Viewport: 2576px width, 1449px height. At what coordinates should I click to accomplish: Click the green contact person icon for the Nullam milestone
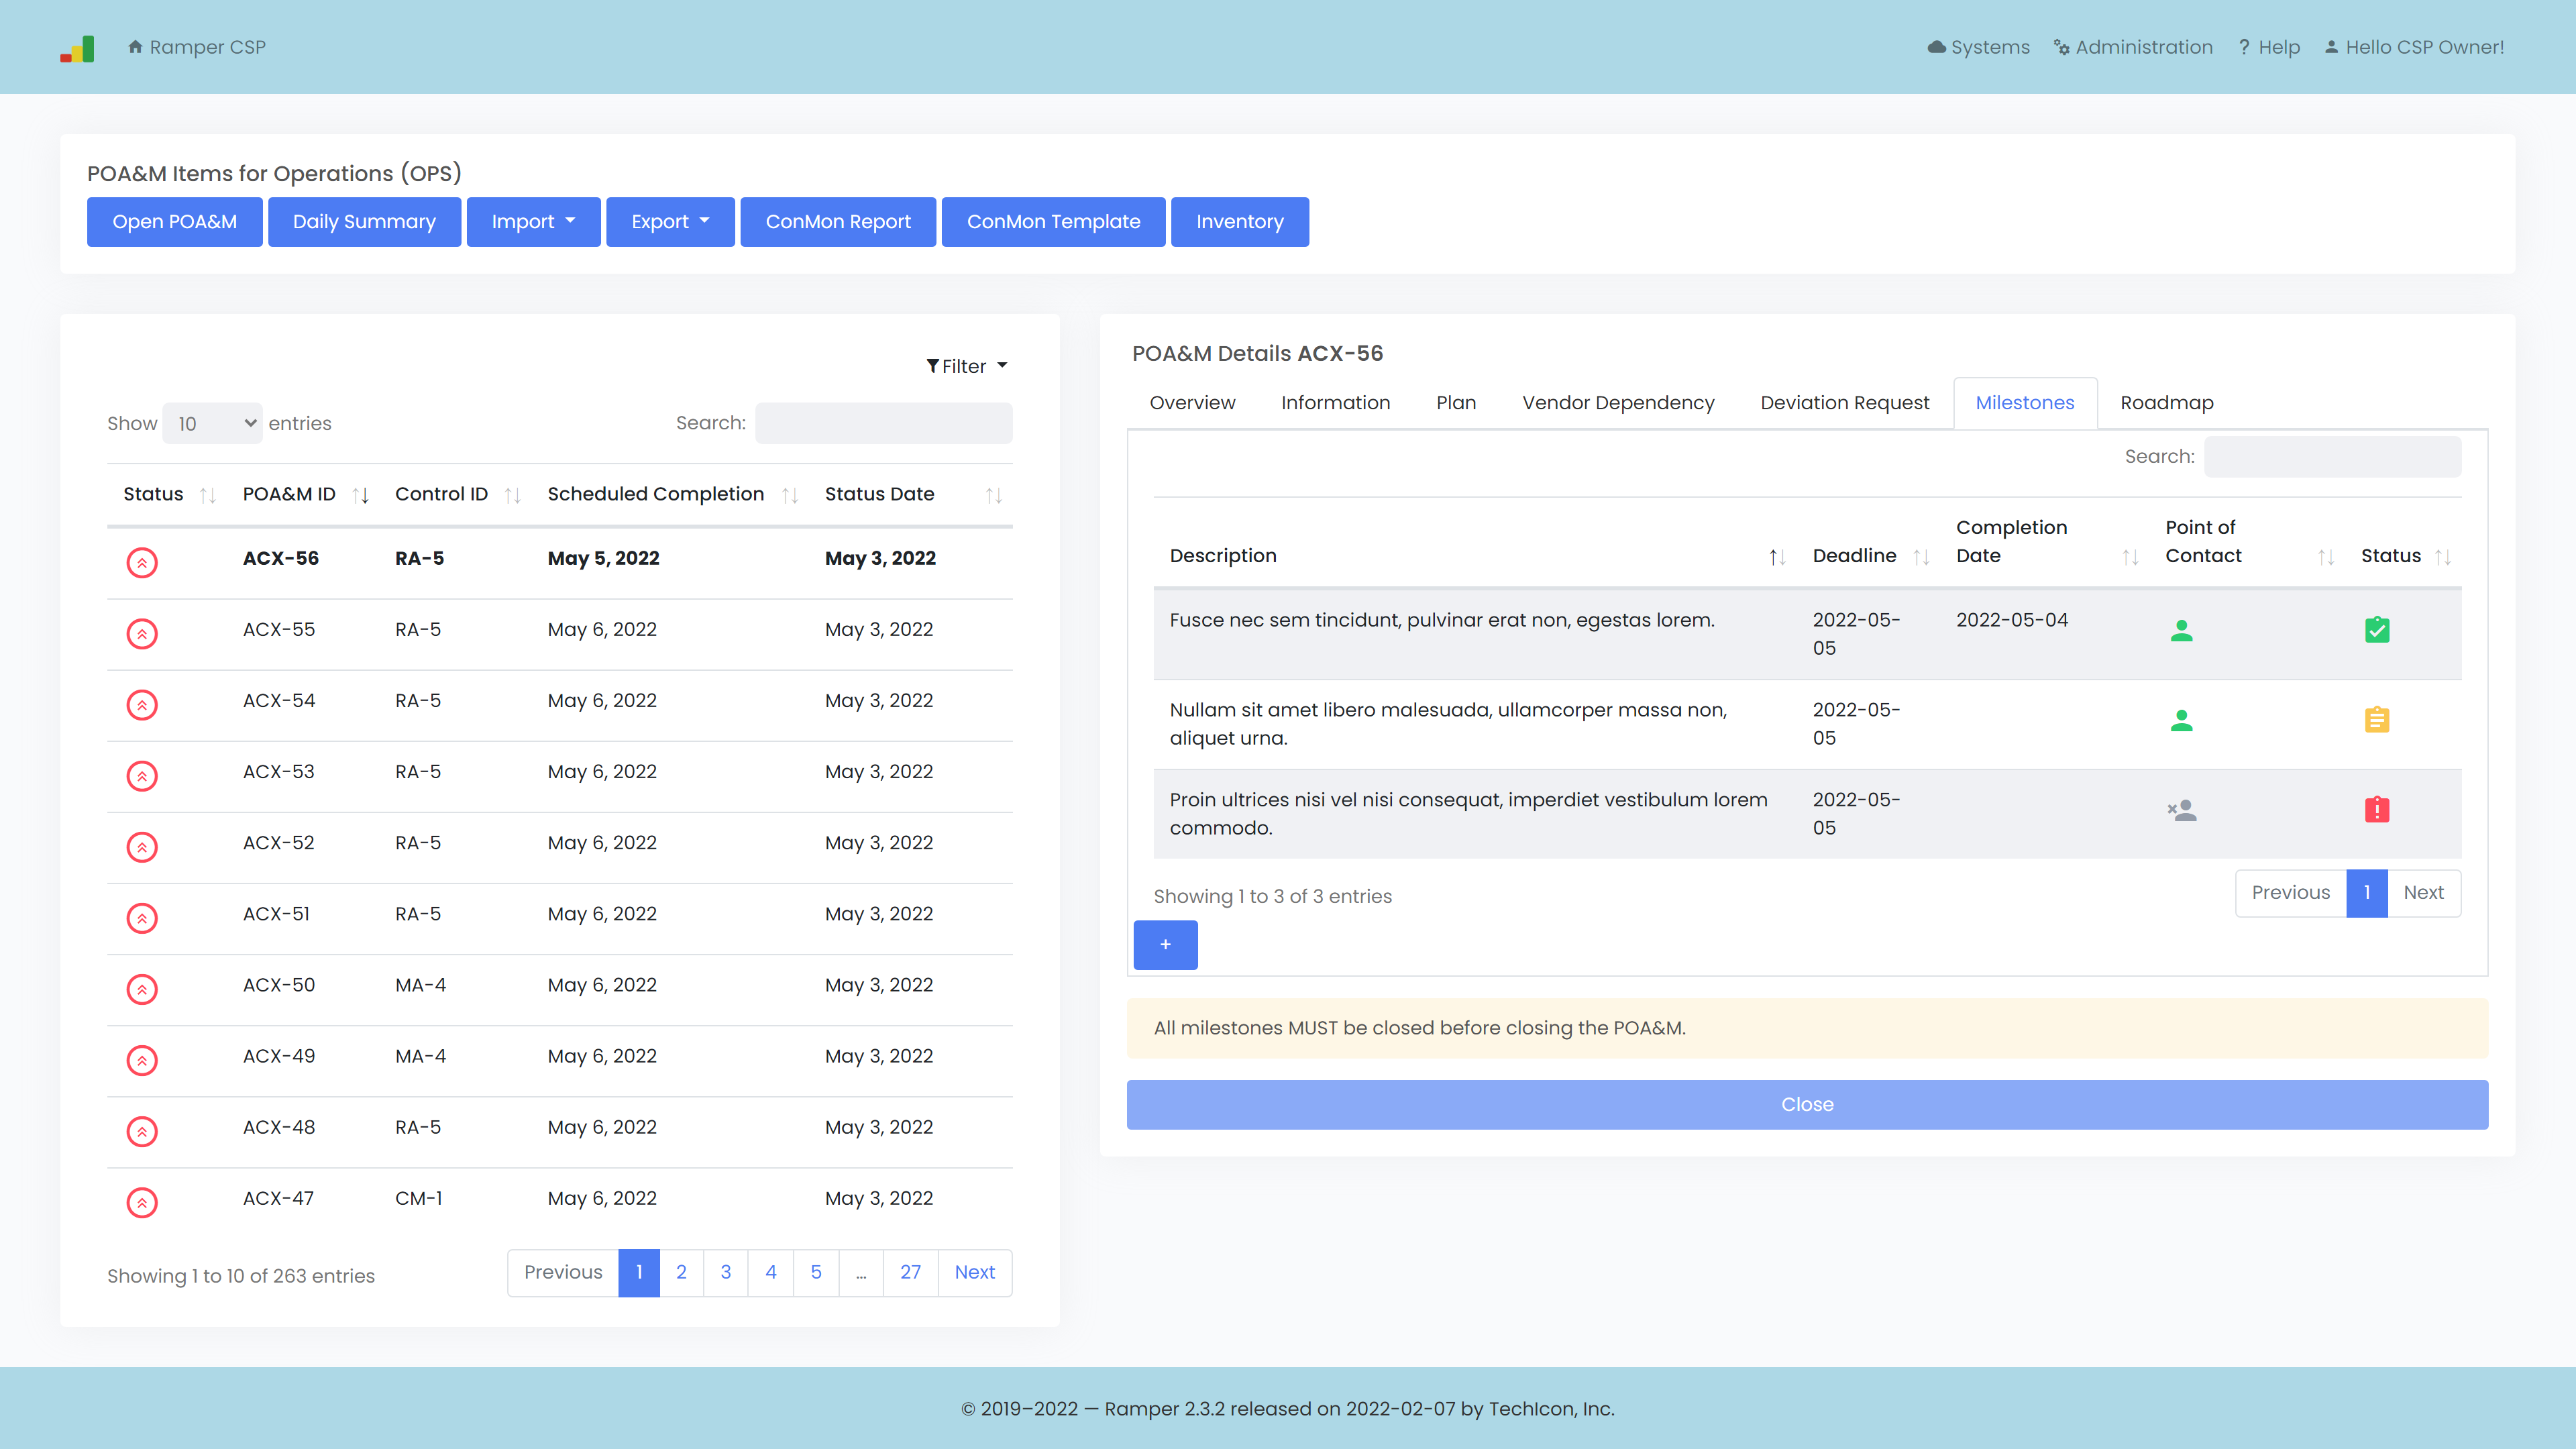[2181, 720]
